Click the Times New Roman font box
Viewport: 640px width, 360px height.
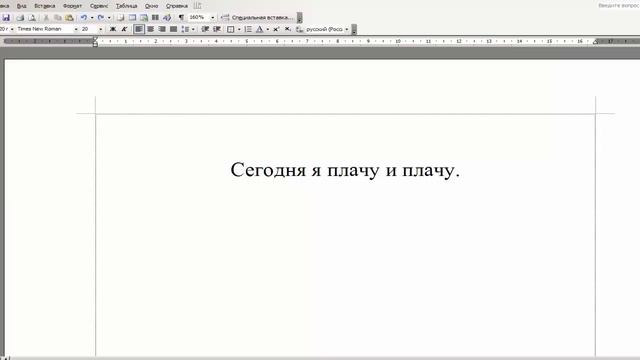click(x=44, y=29)
